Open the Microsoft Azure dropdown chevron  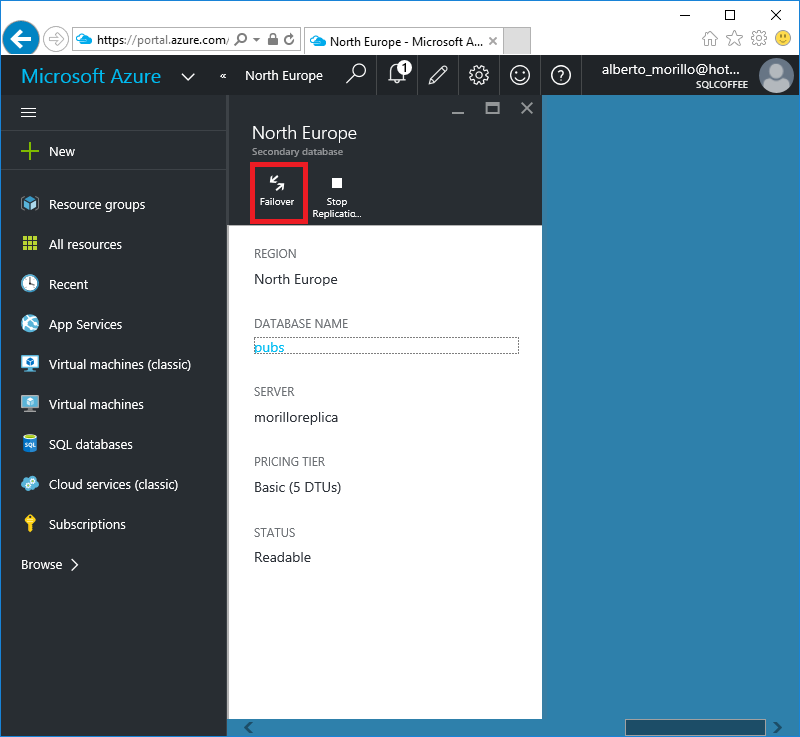point(188,77)
